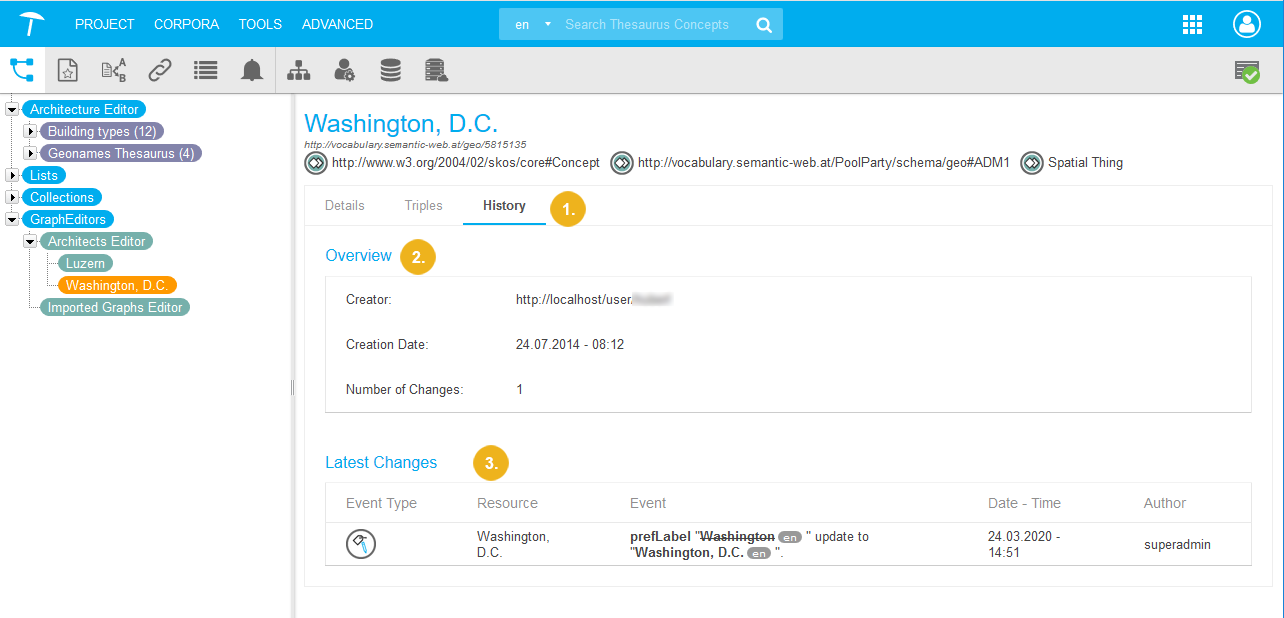Image resolution: width=1284 pixels, height=618 pixels.
Task: Collapse the Architecture Editor tree node
Action: coord(12,110)
